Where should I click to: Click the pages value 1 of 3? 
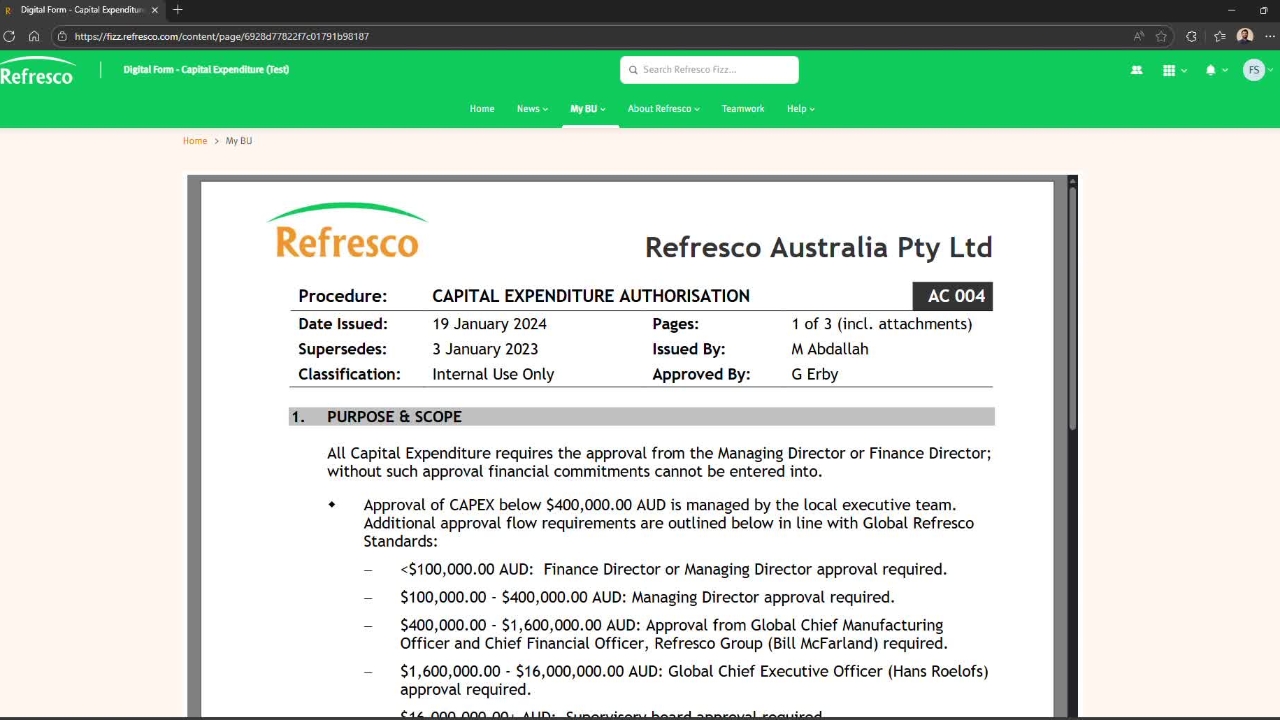pos(881,324)
